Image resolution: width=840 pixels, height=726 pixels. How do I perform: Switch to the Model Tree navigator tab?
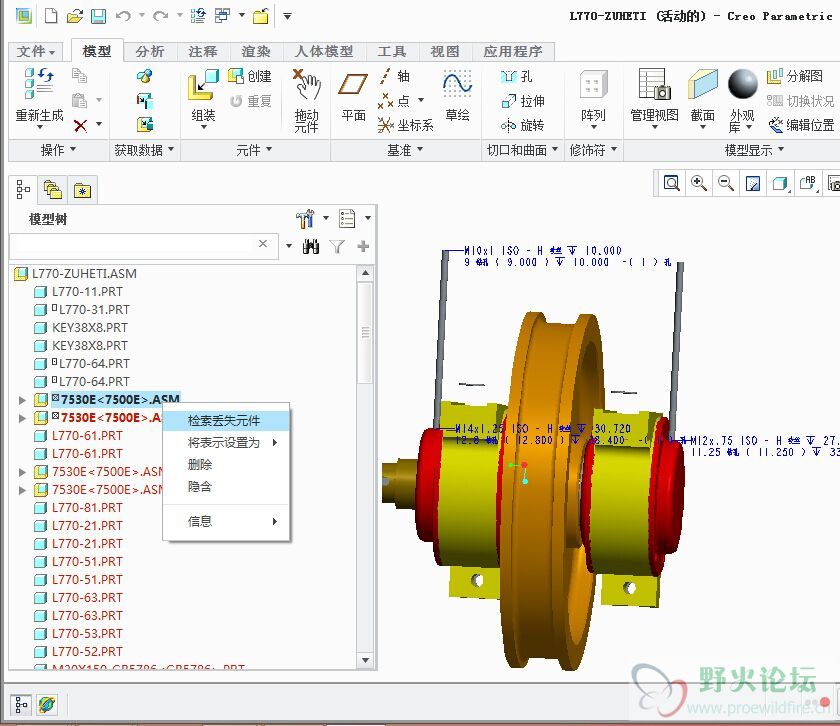point(23,190)
